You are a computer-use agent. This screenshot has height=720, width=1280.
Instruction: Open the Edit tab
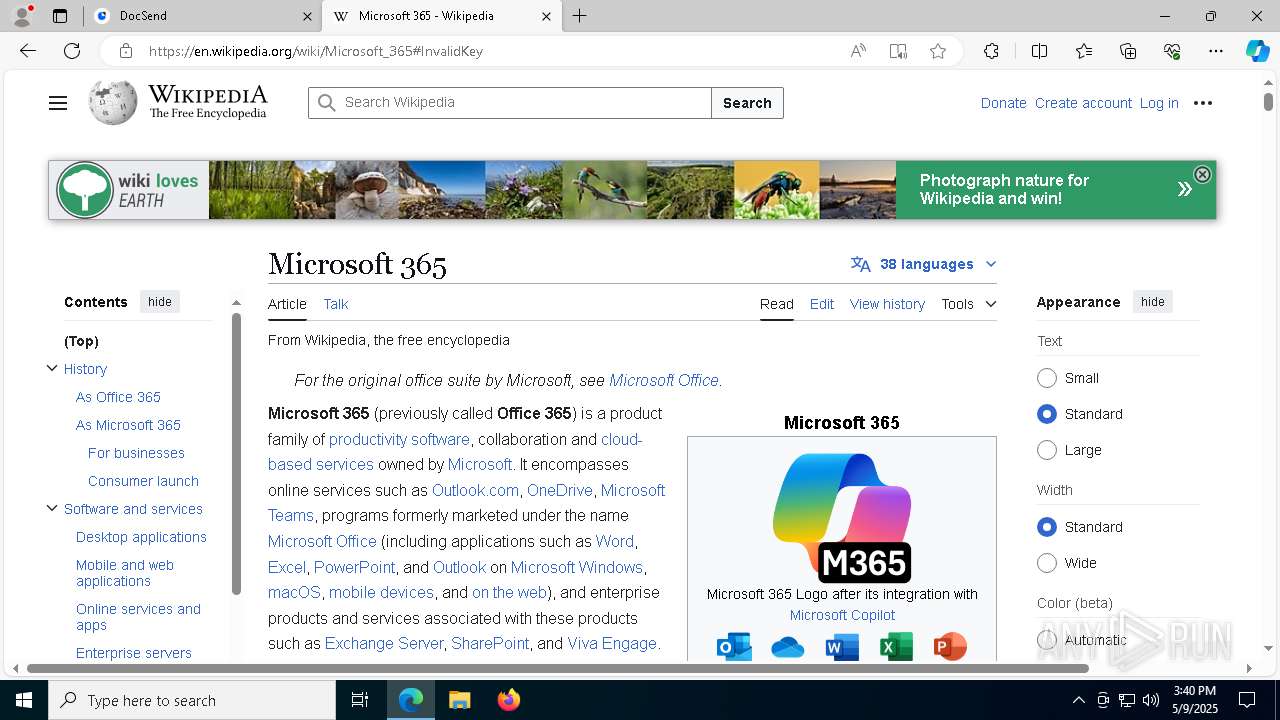(x=822, y=304)
